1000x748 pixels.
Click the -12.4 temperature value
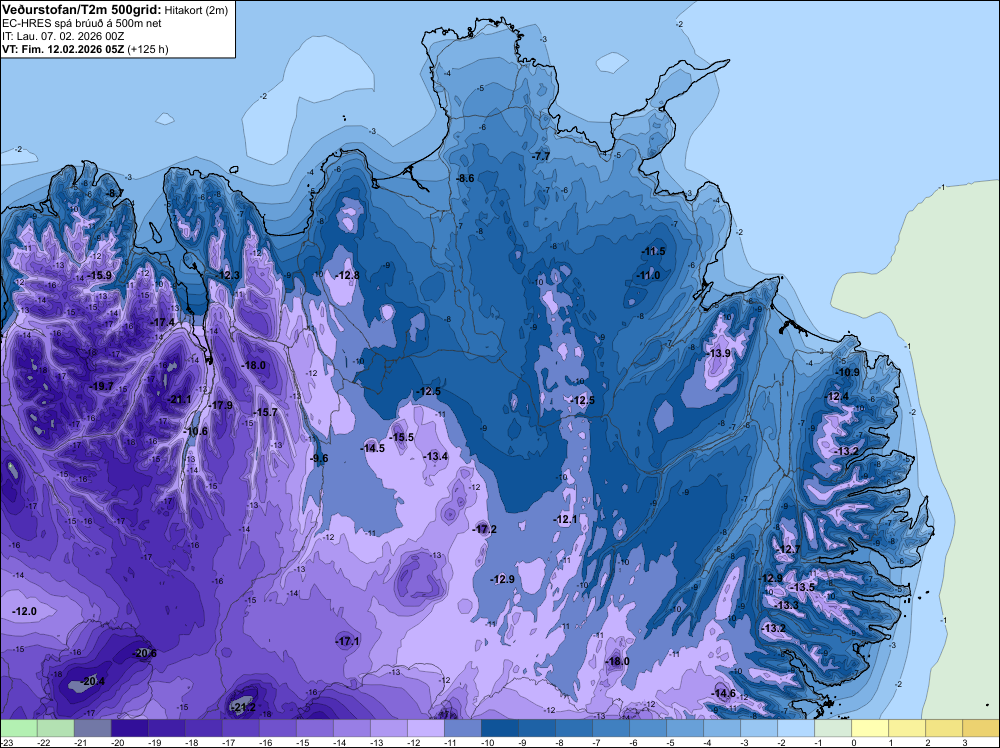coord(837,397)
